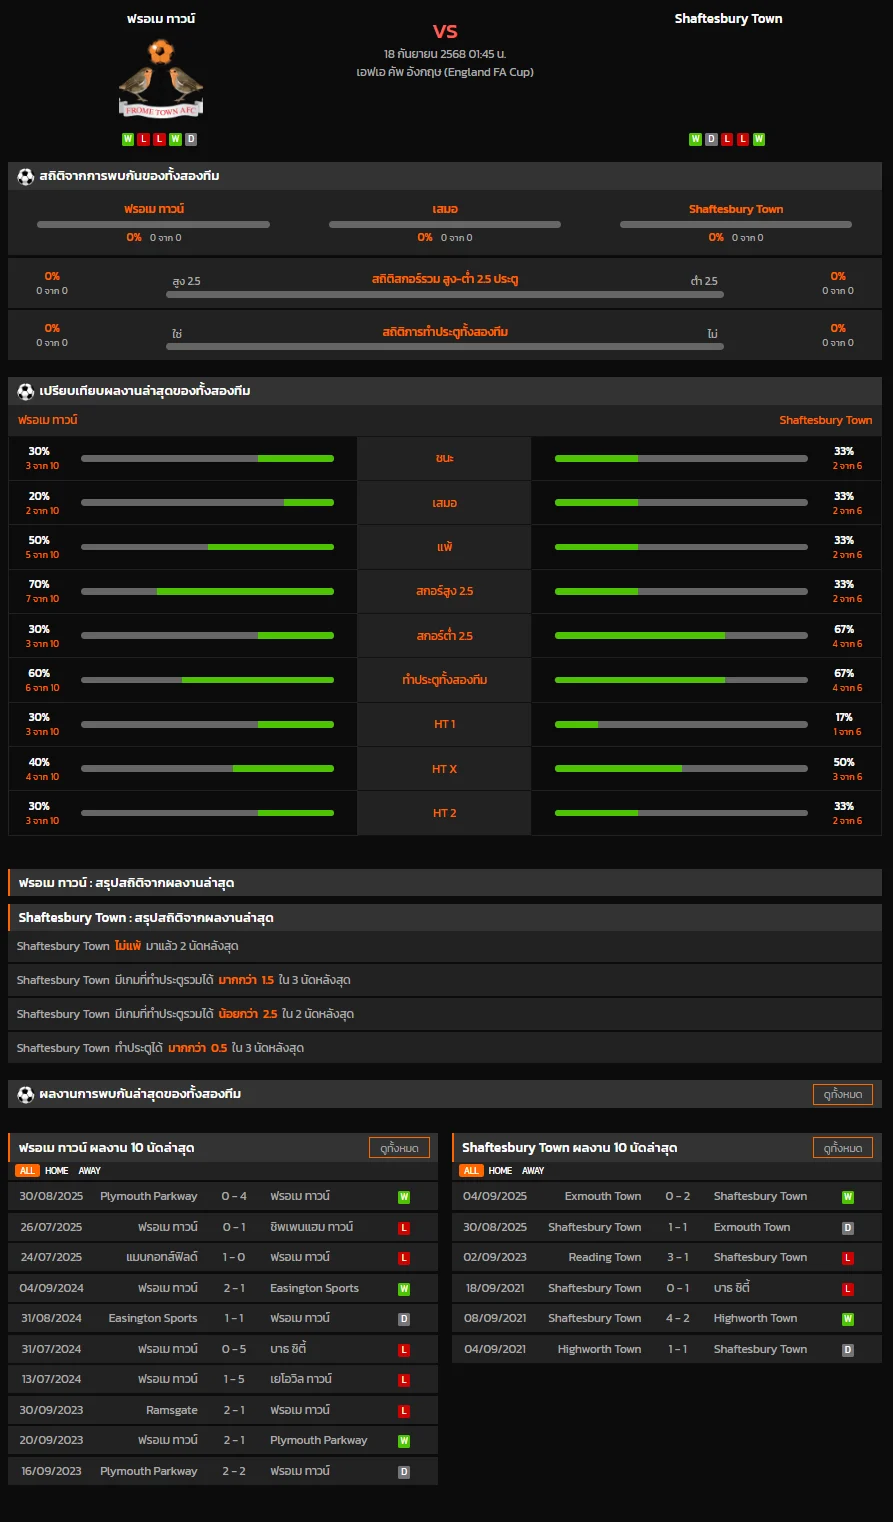This screenshot has height=1522, width=893.
Task: Click the 'HT X' label in the comparison table
Action: pyautogui.click(x=445, y=769)
